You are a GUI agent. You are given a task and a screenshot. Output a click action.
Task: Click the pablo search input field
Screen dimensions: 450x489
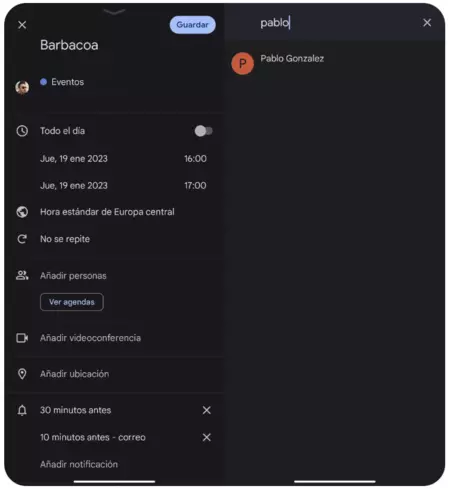(x=335, y=23)
